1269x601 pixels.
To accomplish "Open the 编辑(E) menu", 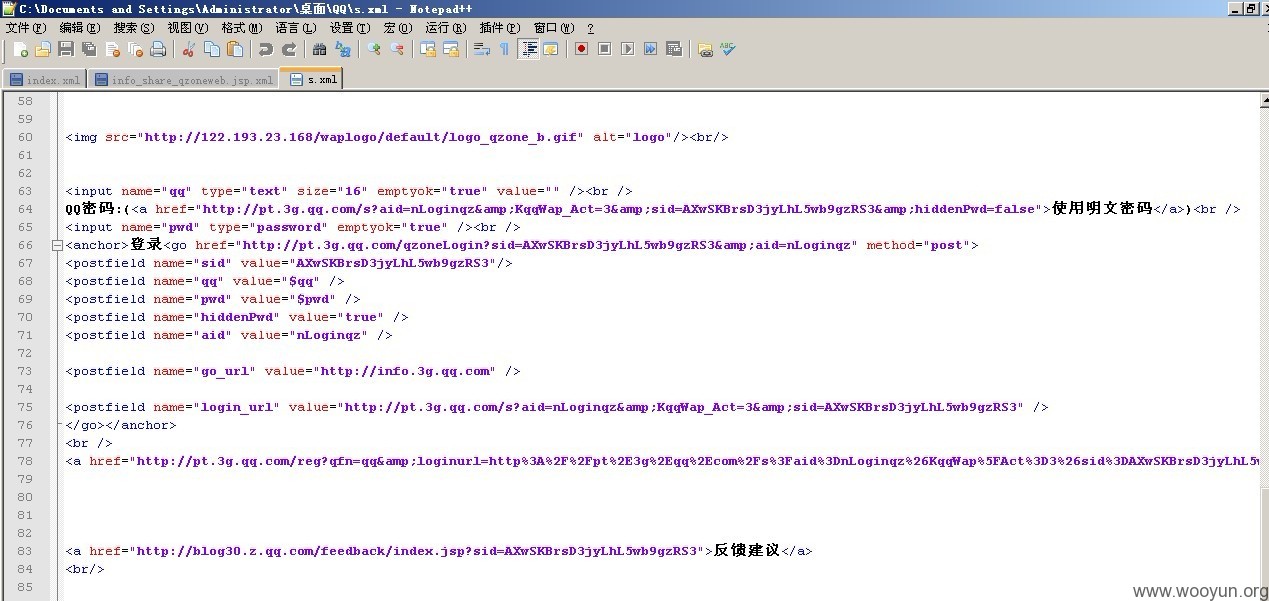I will tap(80, 27).
